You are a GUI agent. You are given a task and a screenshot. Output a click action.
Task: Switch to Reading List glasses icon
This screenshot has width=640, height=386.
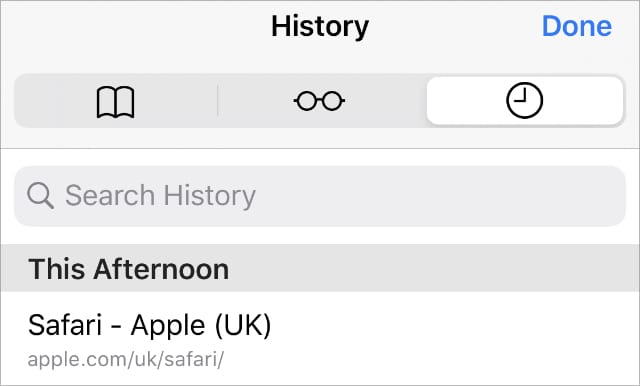point(320,101)
